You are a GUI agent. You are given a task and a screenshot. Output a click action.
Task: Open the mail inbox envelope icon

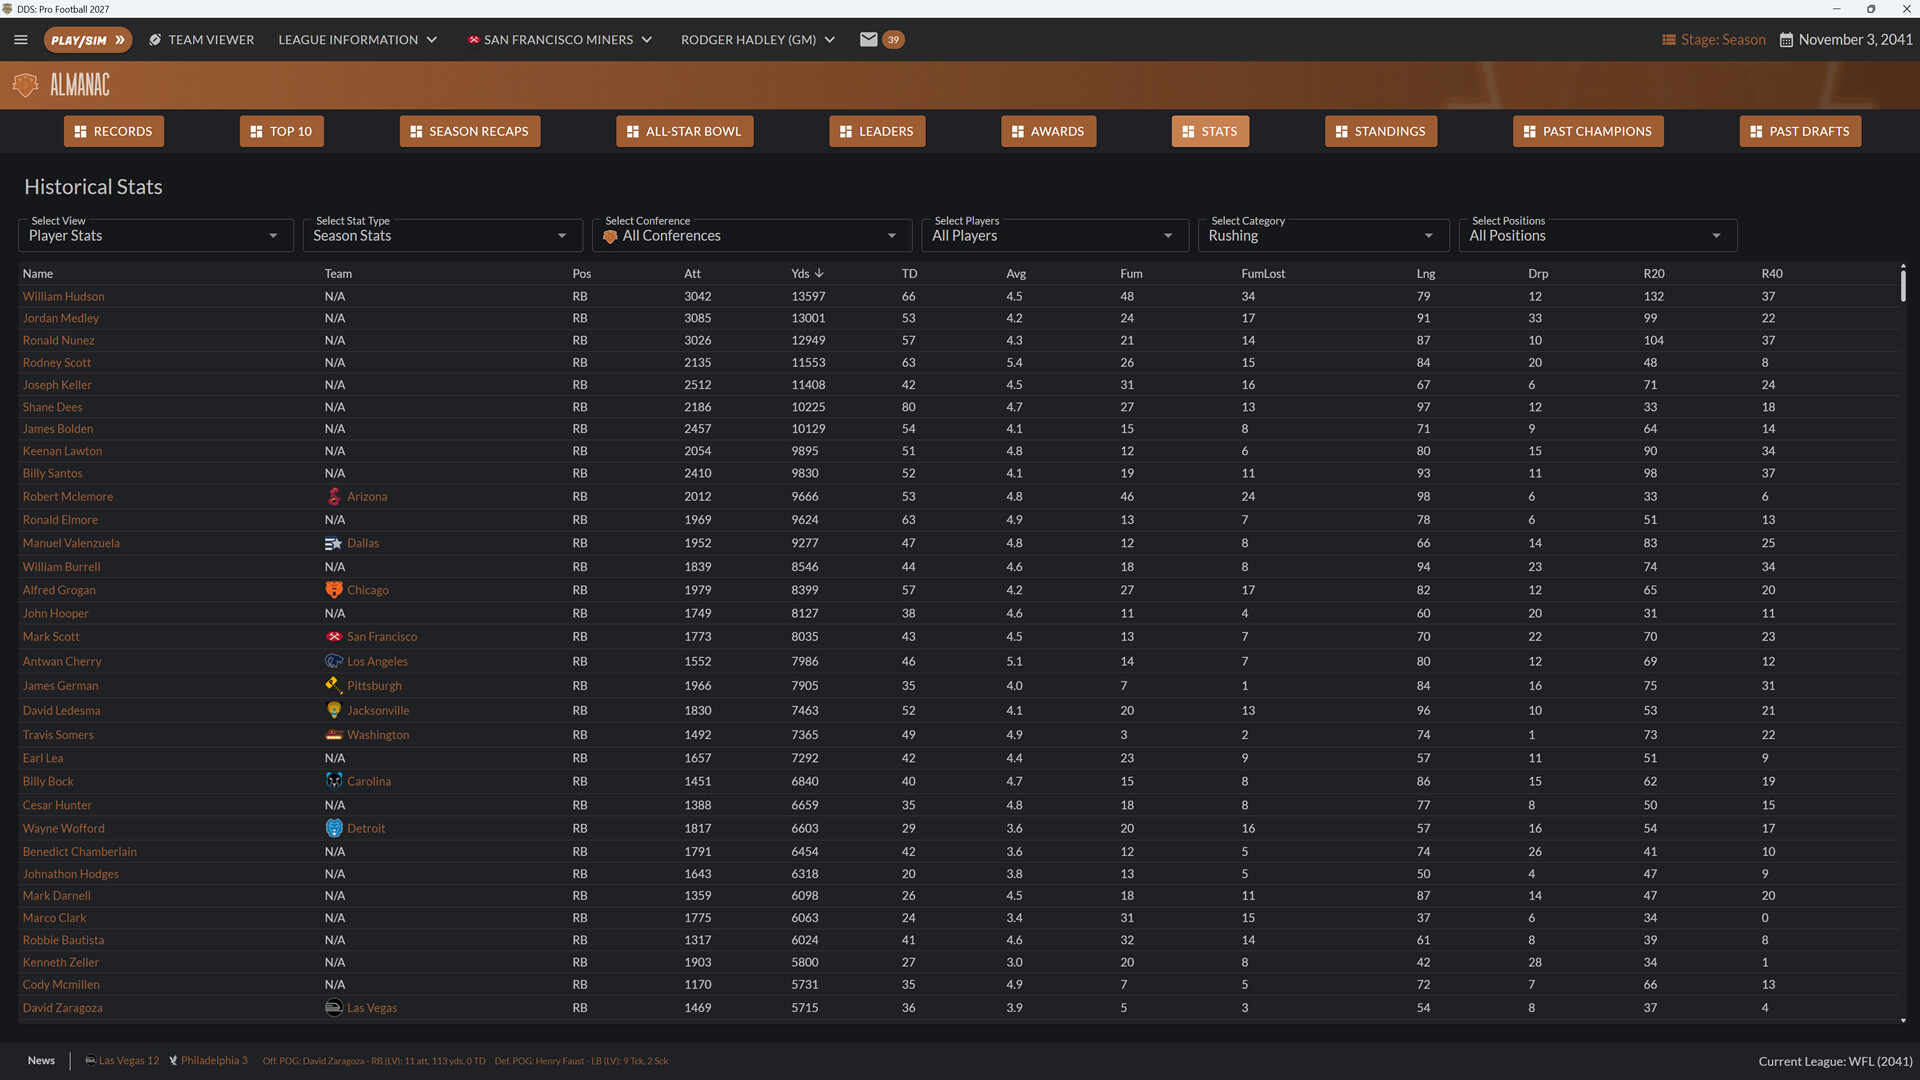click(x=868, y=40)
